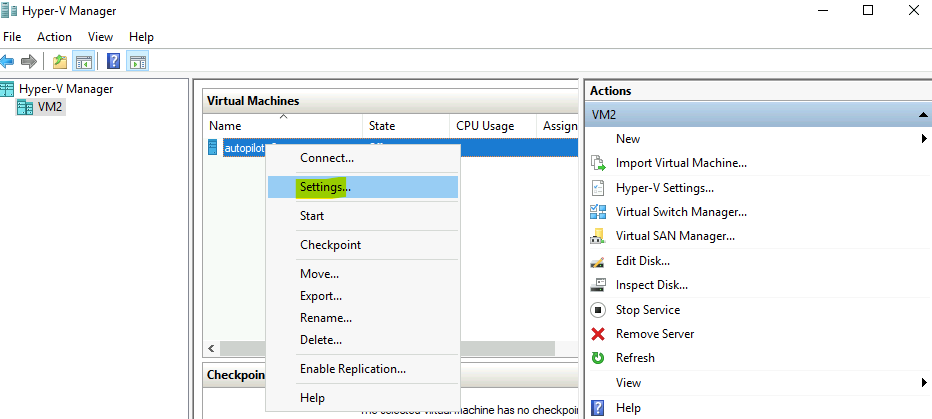Click the Name column sort arrow
This screenshot has height=419, width=932.
click(284, 116)
